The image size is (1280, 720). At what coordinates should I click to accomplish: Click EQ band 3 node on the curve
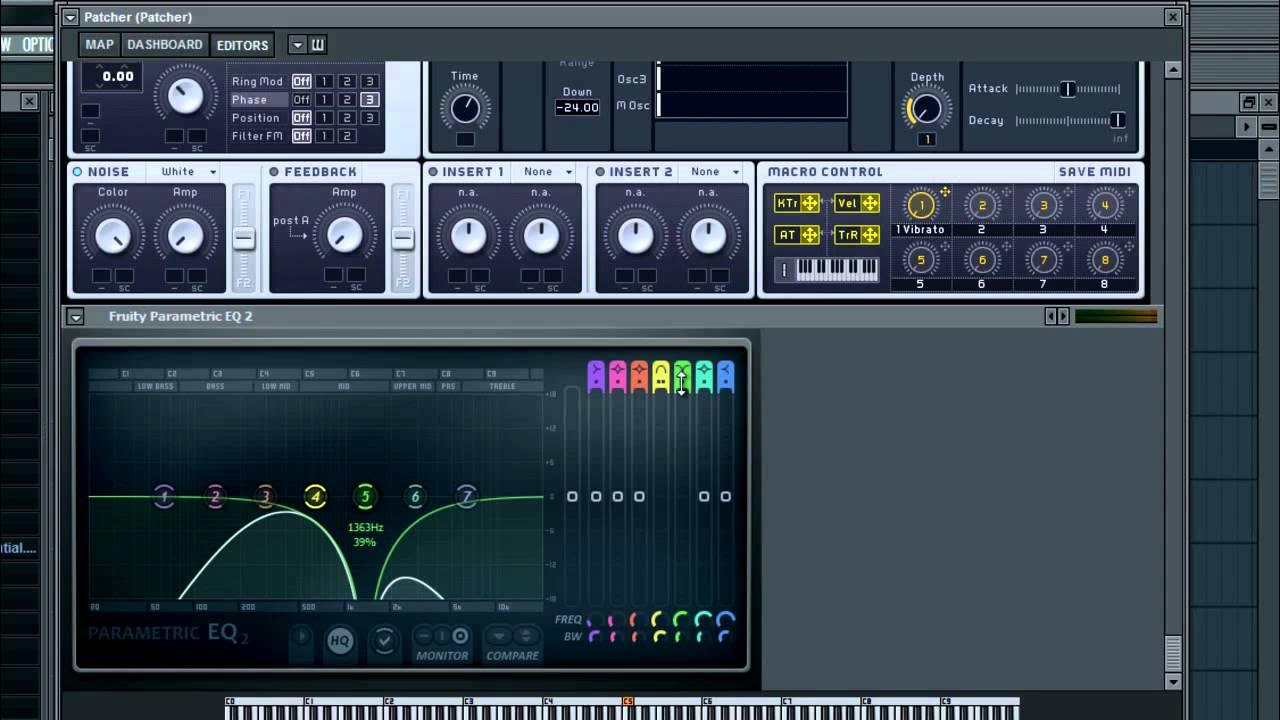[x=265, y=496]
